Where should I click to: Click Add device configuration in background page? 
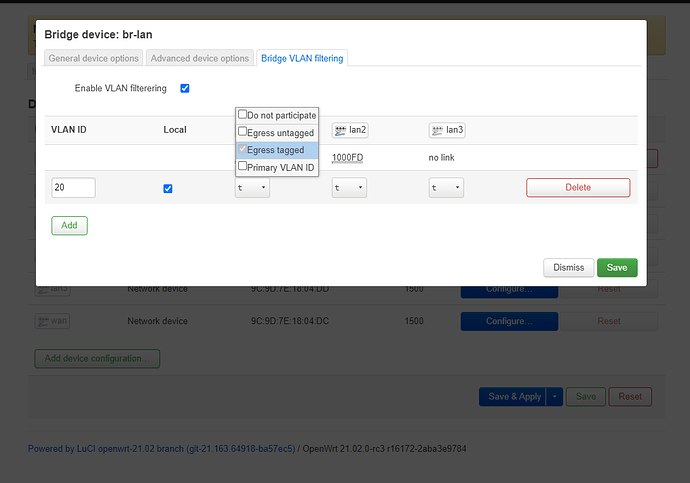[x=97, y=359]
